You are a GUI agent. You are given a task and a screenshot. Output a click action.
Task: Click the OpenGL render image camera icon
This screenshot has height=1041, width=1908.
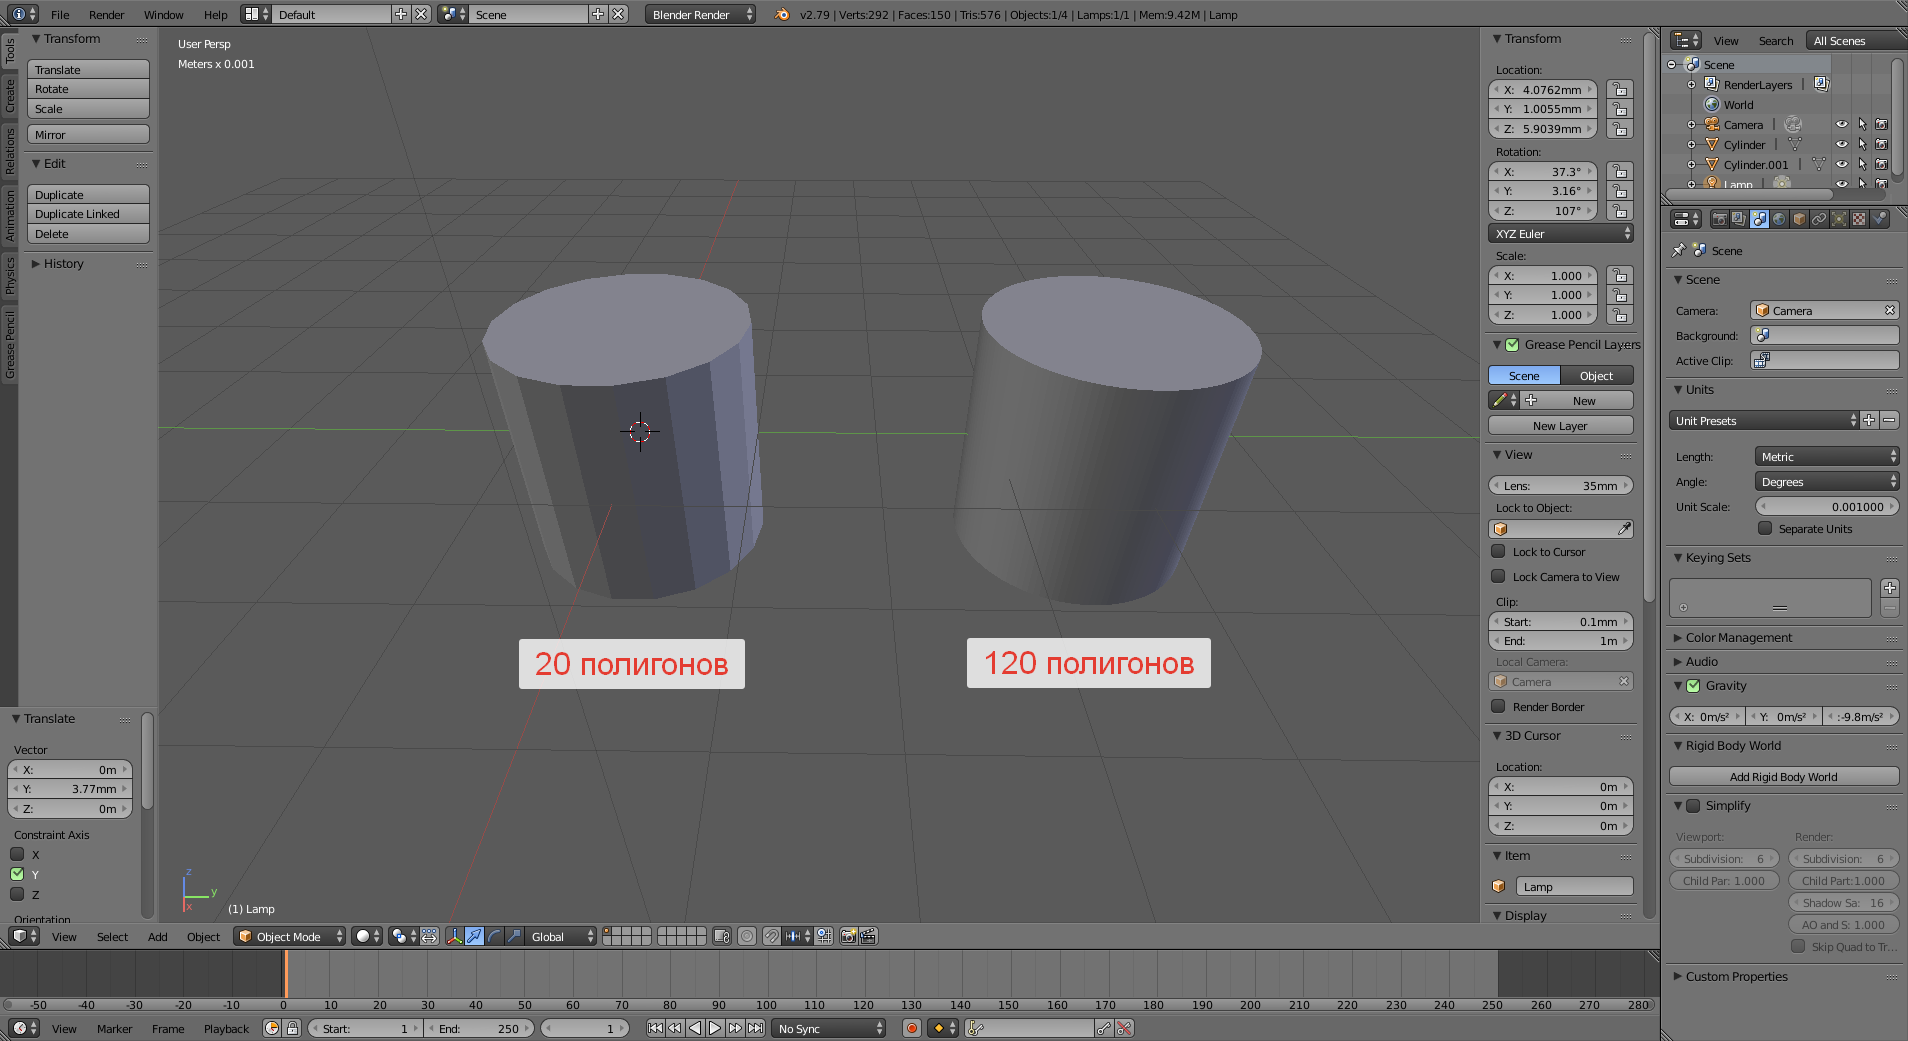click(848, 936)
